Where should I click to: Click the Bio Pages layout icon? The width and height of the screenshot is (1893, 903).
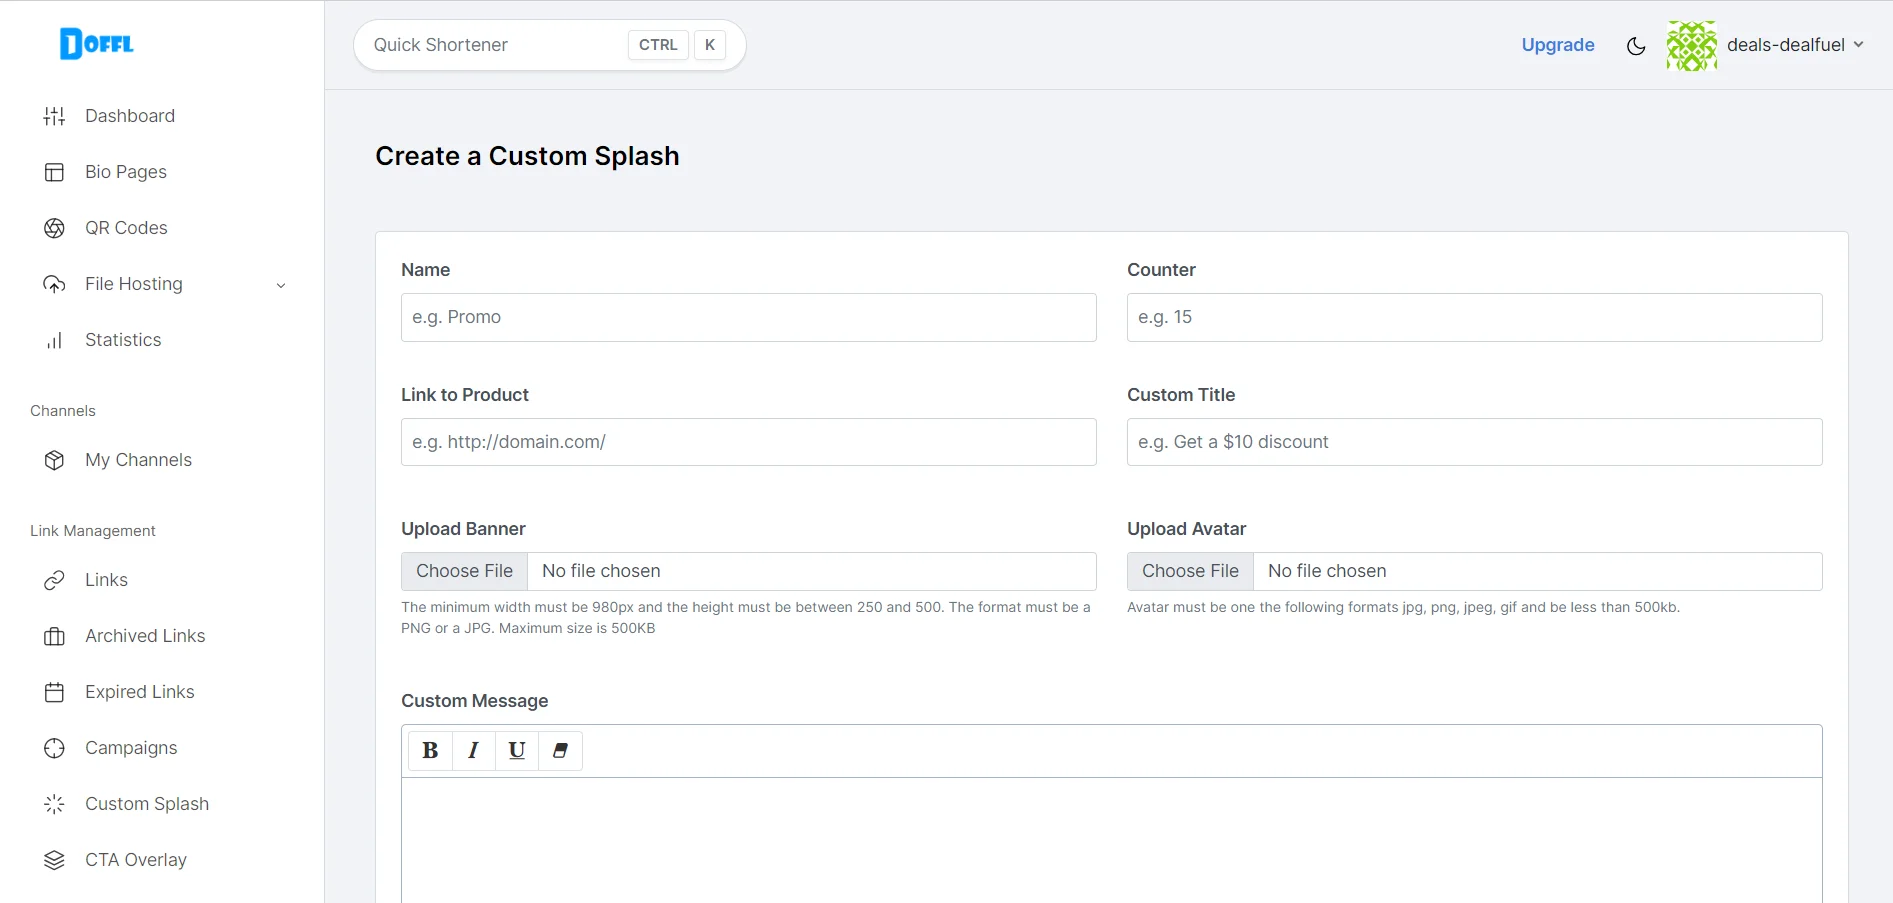click(x=54, y=172)
